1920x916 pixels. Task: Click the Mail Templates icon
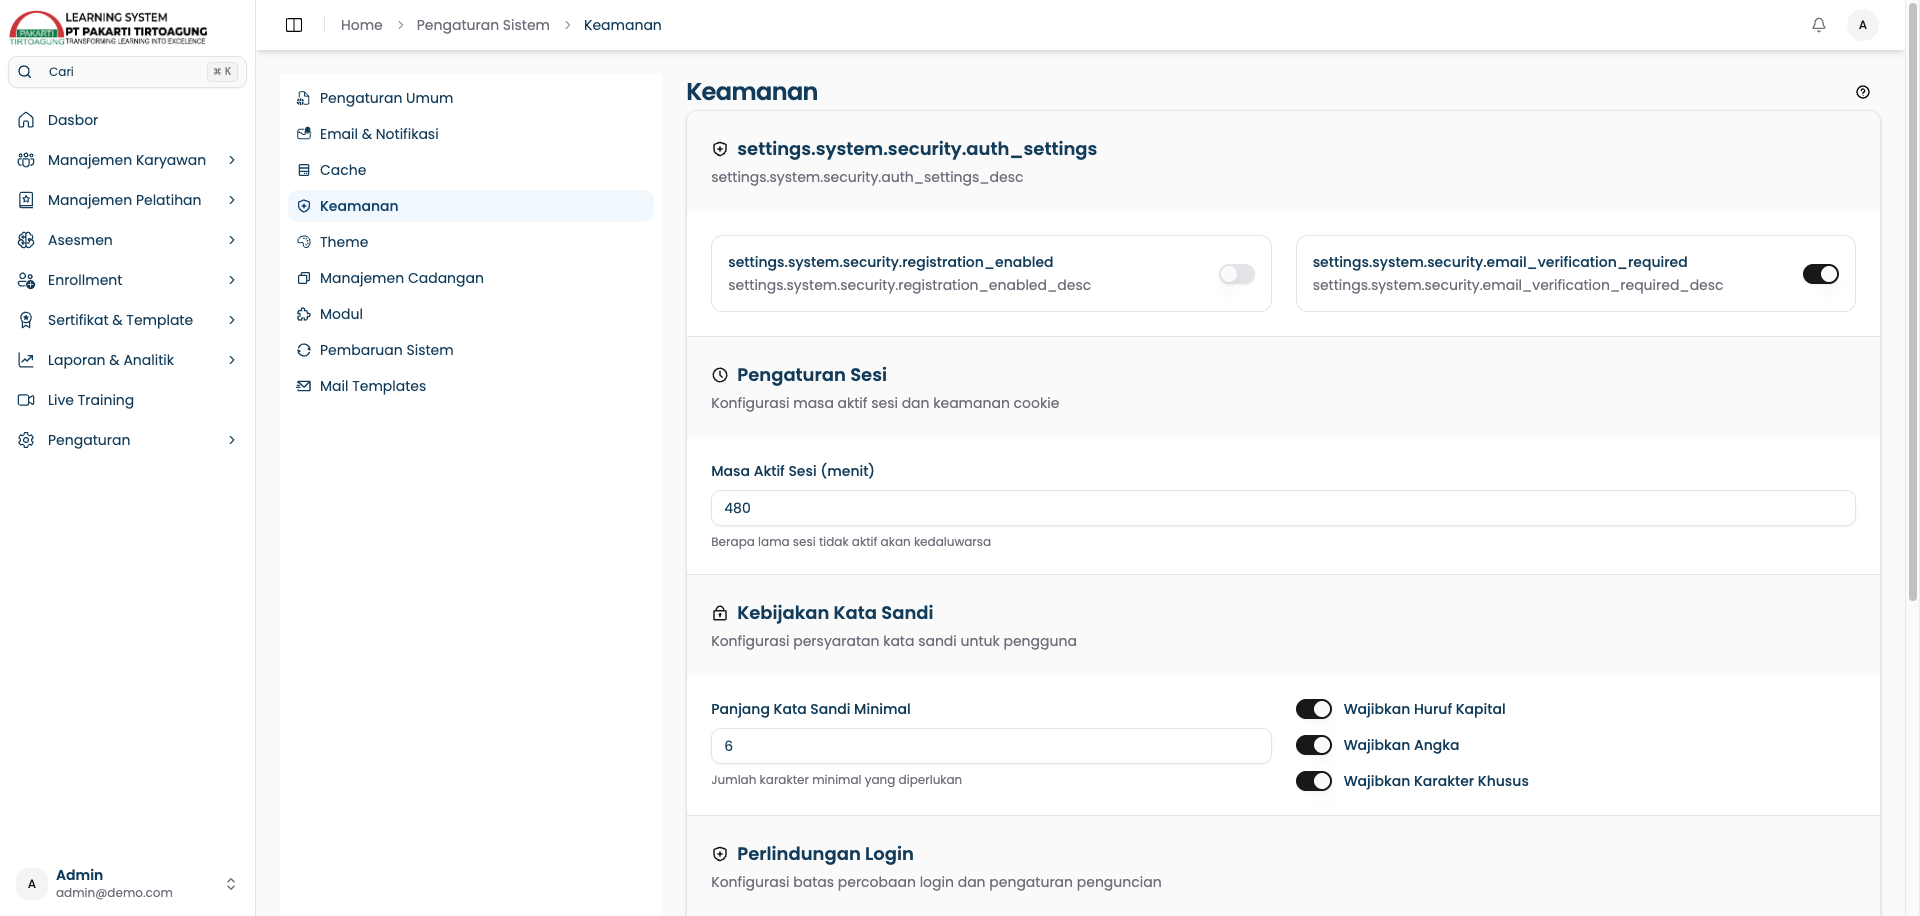(304, 386)
